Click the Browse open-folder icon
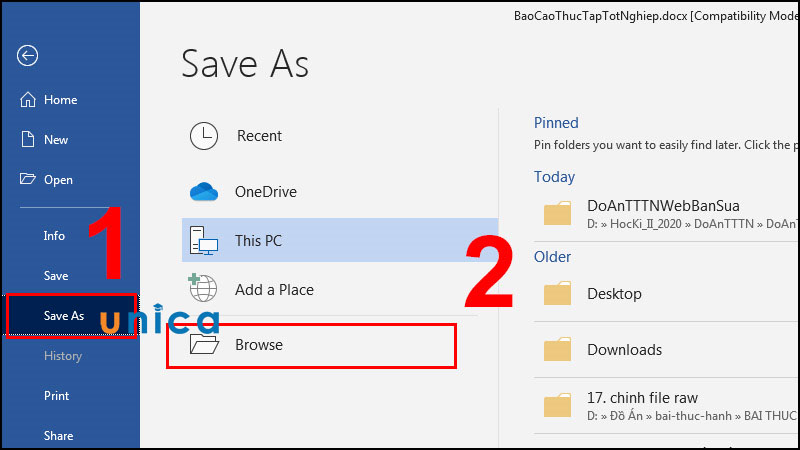This screenshot has height=450, width=800. click(x=204, y=344)
